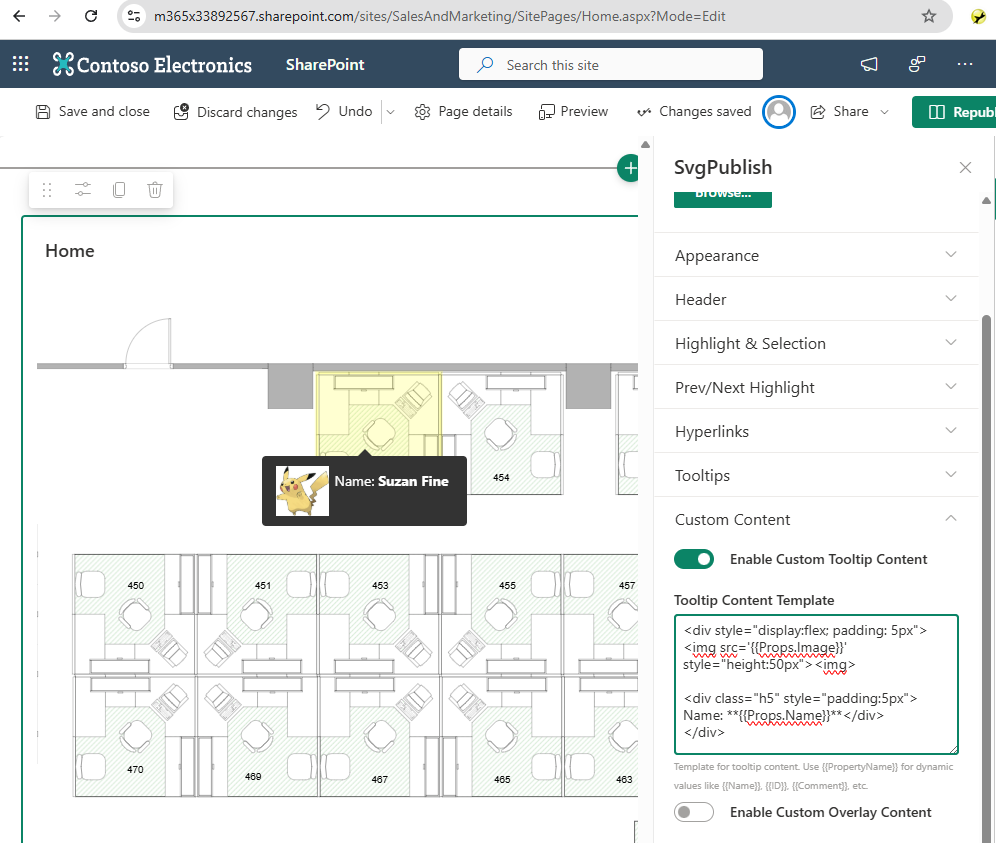The width and height of the screenshot is (996, 843).
Task: Click the Home page title
Action: [70, 251]
